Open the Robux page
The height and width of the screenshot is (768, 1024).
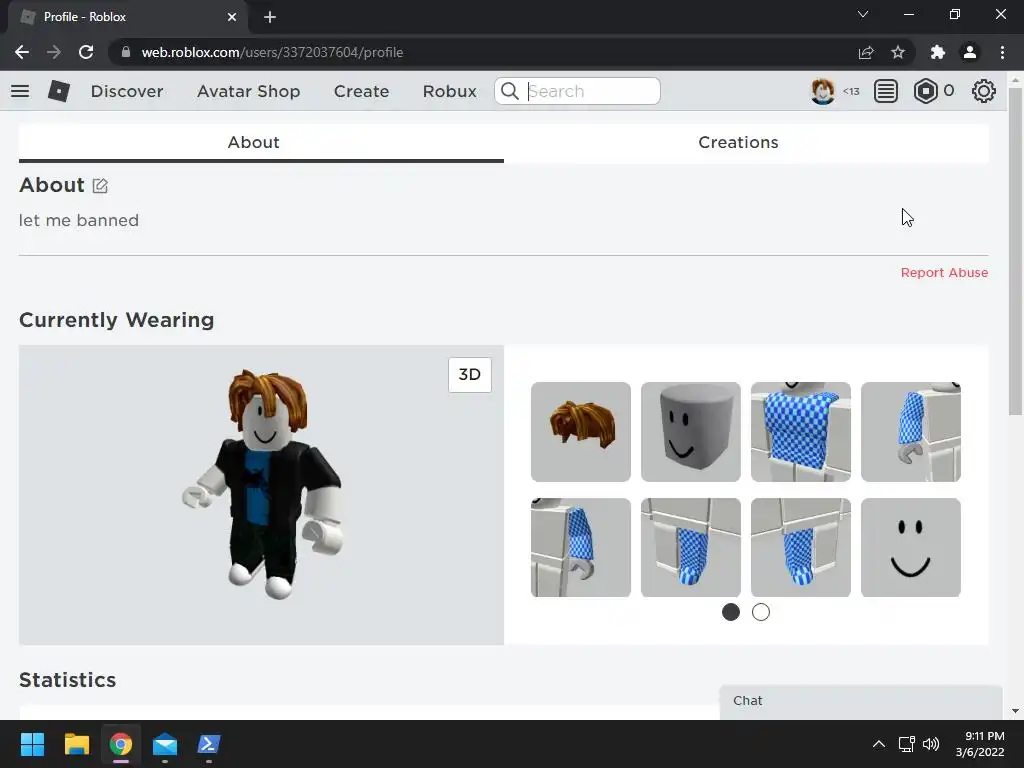(449, 91)
